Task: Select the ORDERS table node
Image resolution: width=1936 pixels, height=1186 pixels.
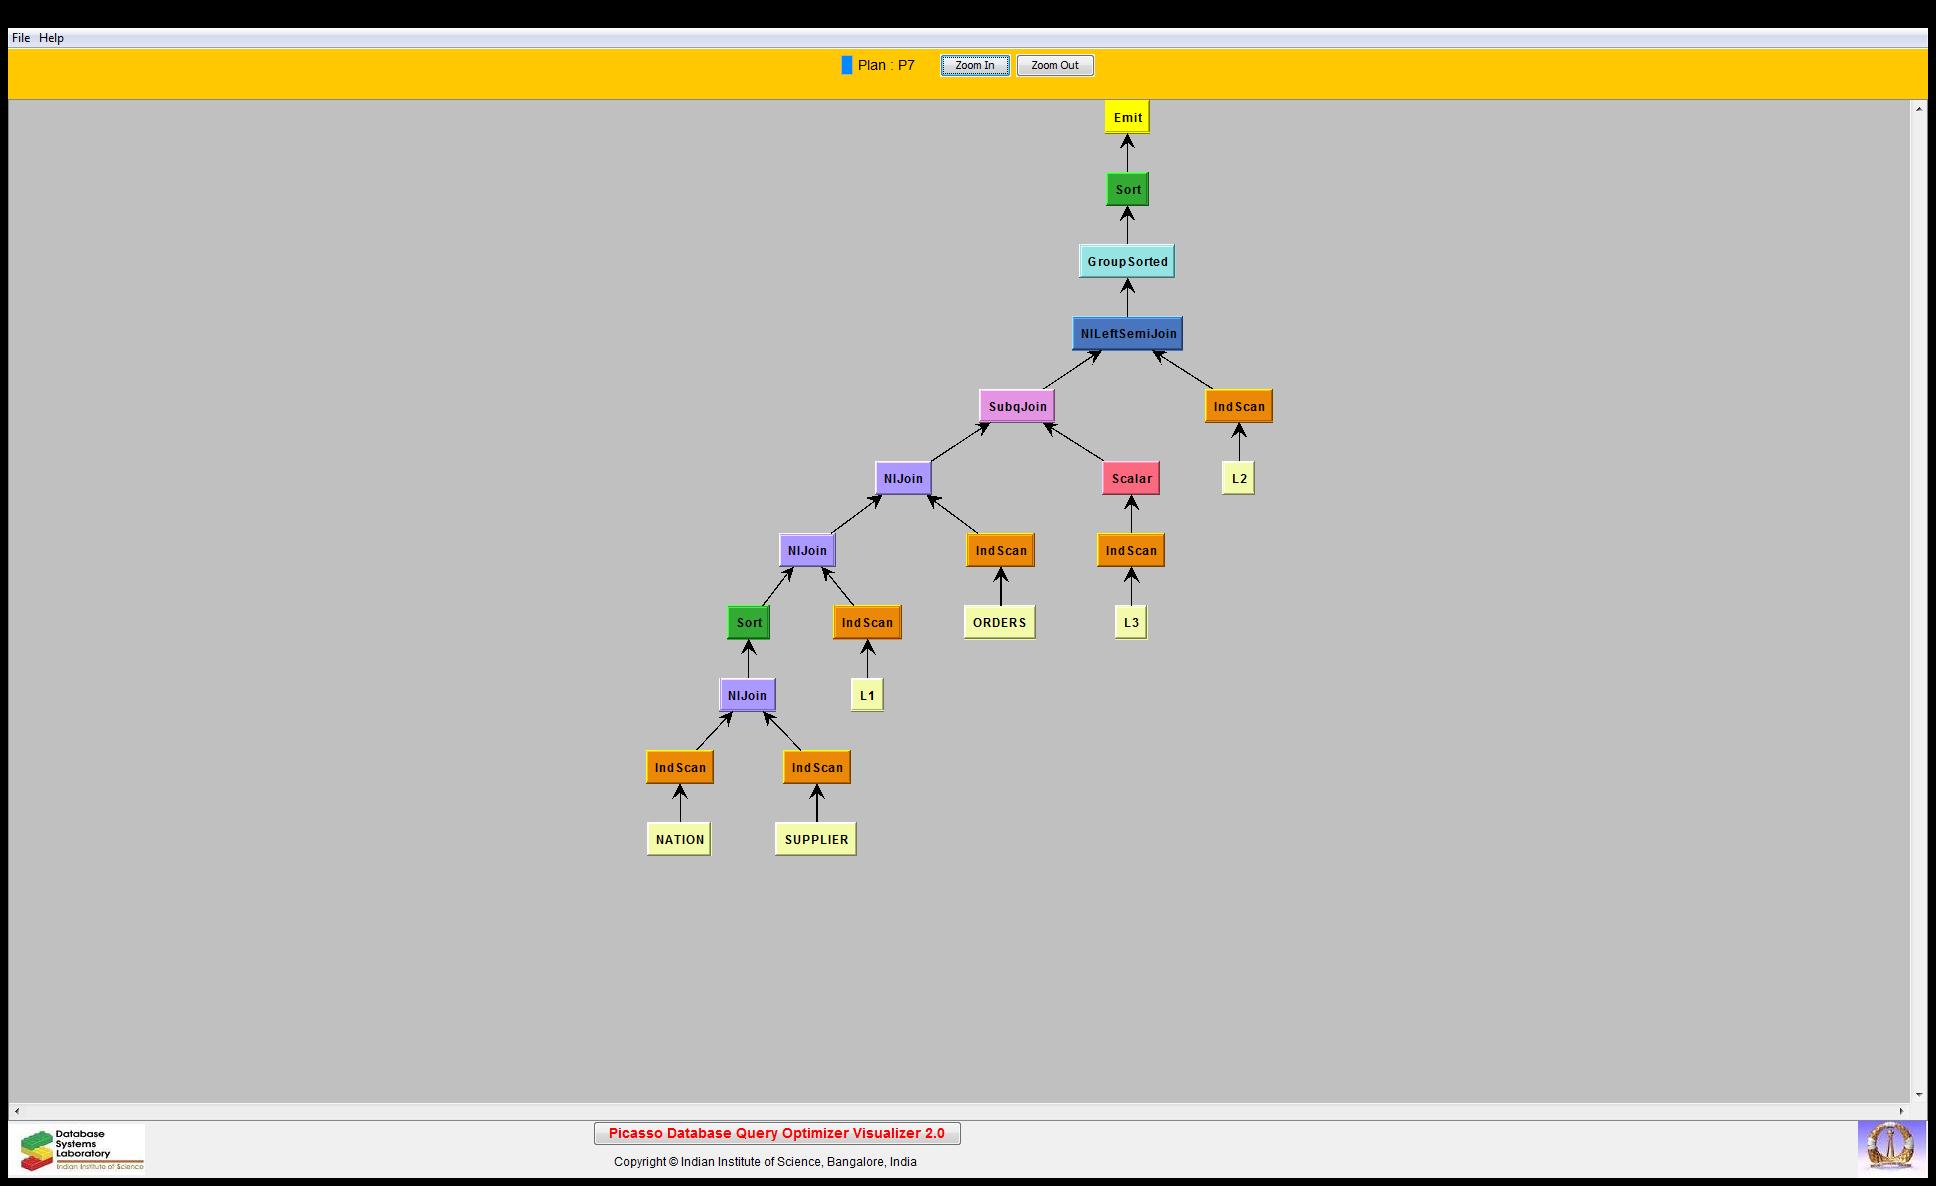Action: (999, 622)
